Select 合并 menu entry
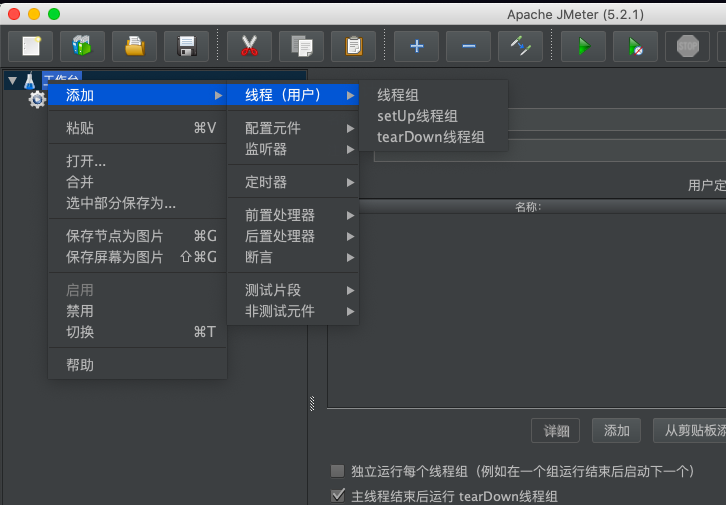Viewport: 726px width, 505px height. 138,181
